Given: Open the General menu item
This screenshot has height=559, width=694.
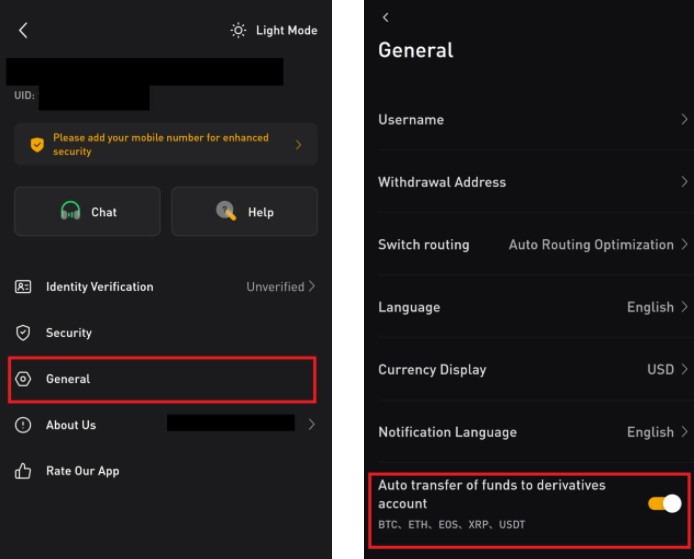Looking at the screenshot, I should pos(162,379).
